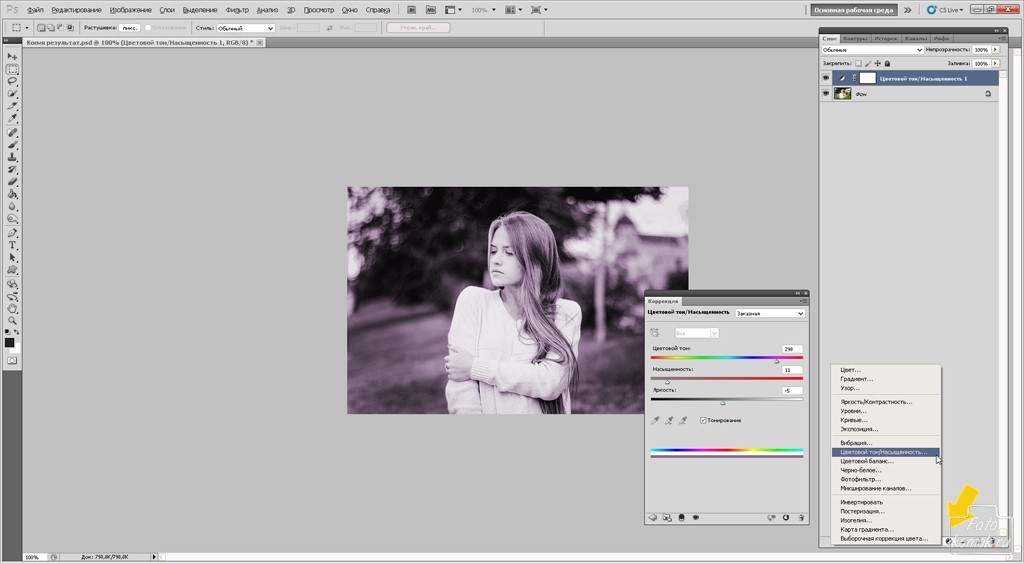The width and height of the screenshot is (1024, 563).
Task: Select the Move tool
Action: click(x=12, y=57)
